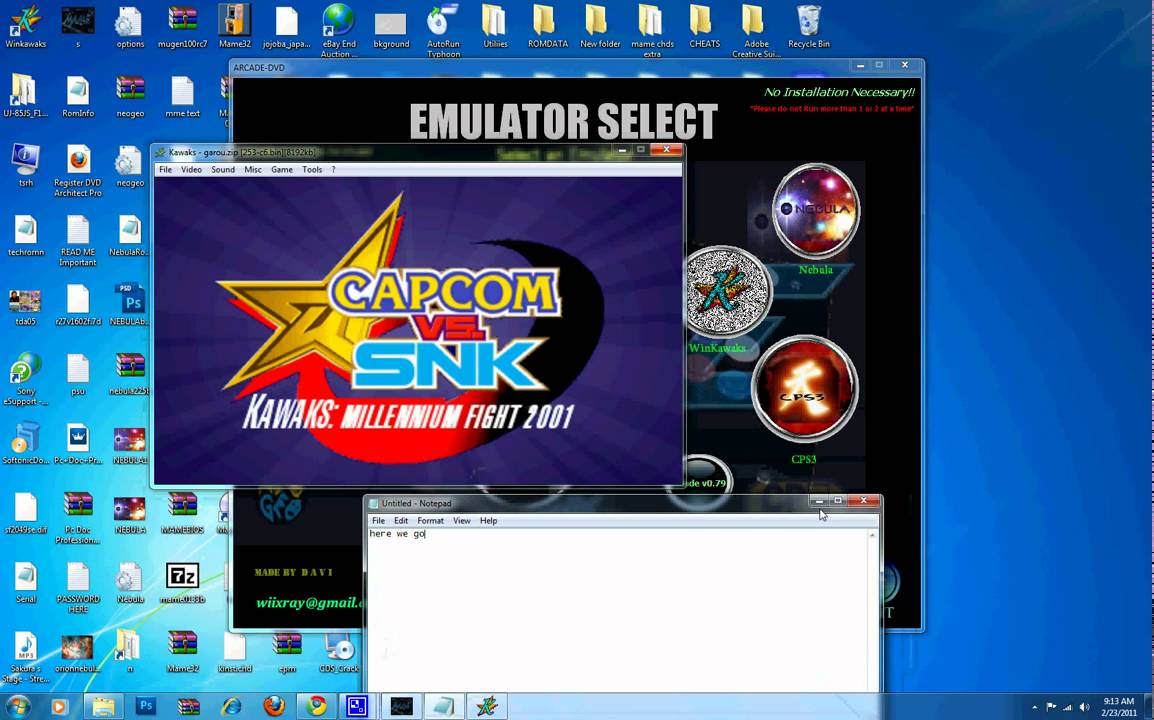The width and height of the screenshot is (1154, 720).
Task: Open the Adobe Creative Suite folder
Action: [x=756, y=30]
